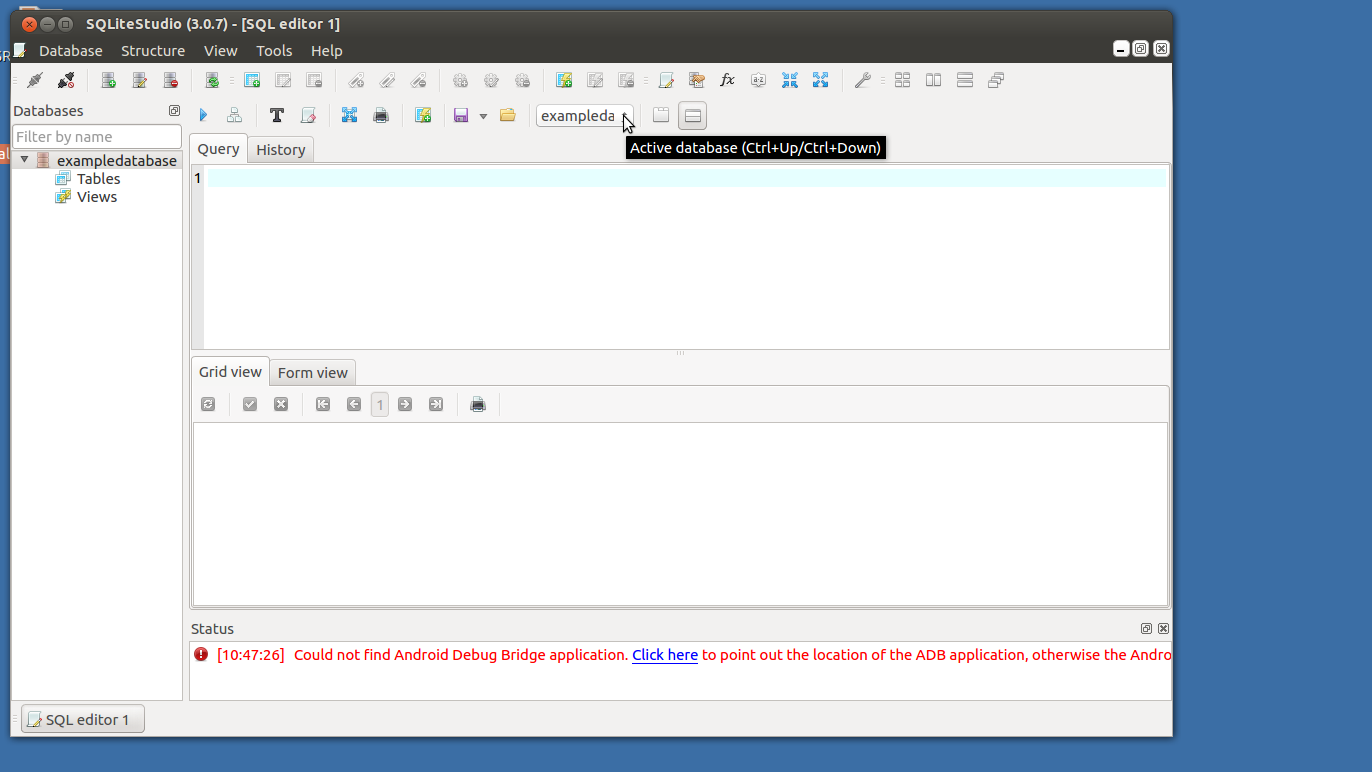Viewport: 1372px width, 772px height.
Task: Open save options dropdown arrow
Action: click(x=483, y=117)
